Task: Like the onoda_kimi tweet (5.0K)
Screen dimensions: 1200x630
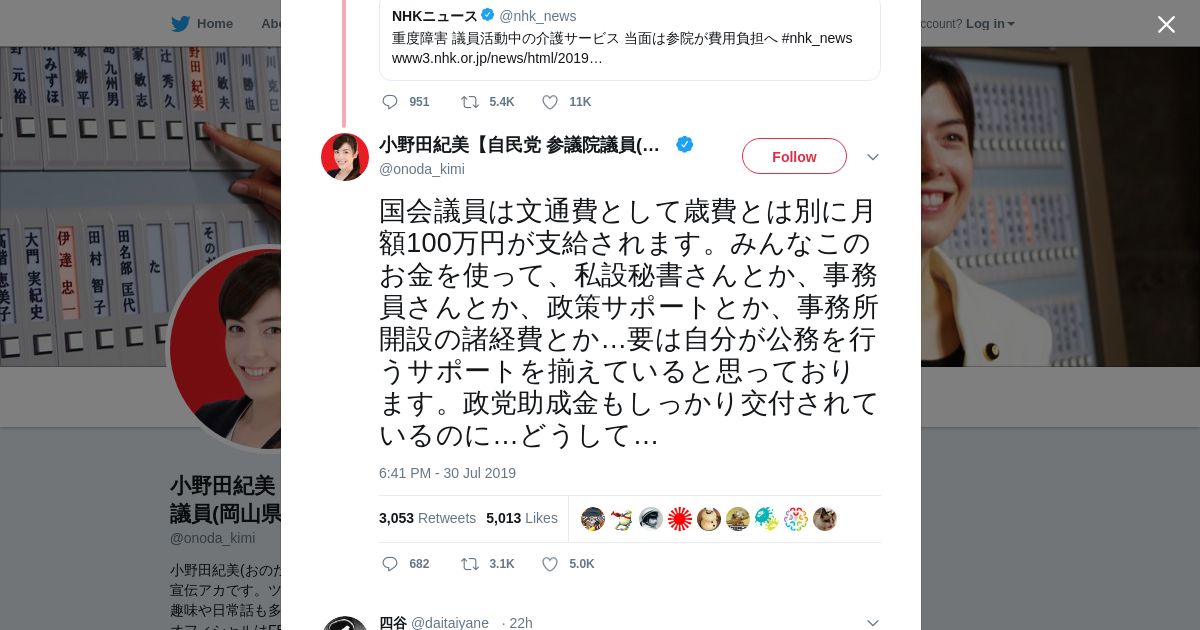Action: [x=549, y=564]
